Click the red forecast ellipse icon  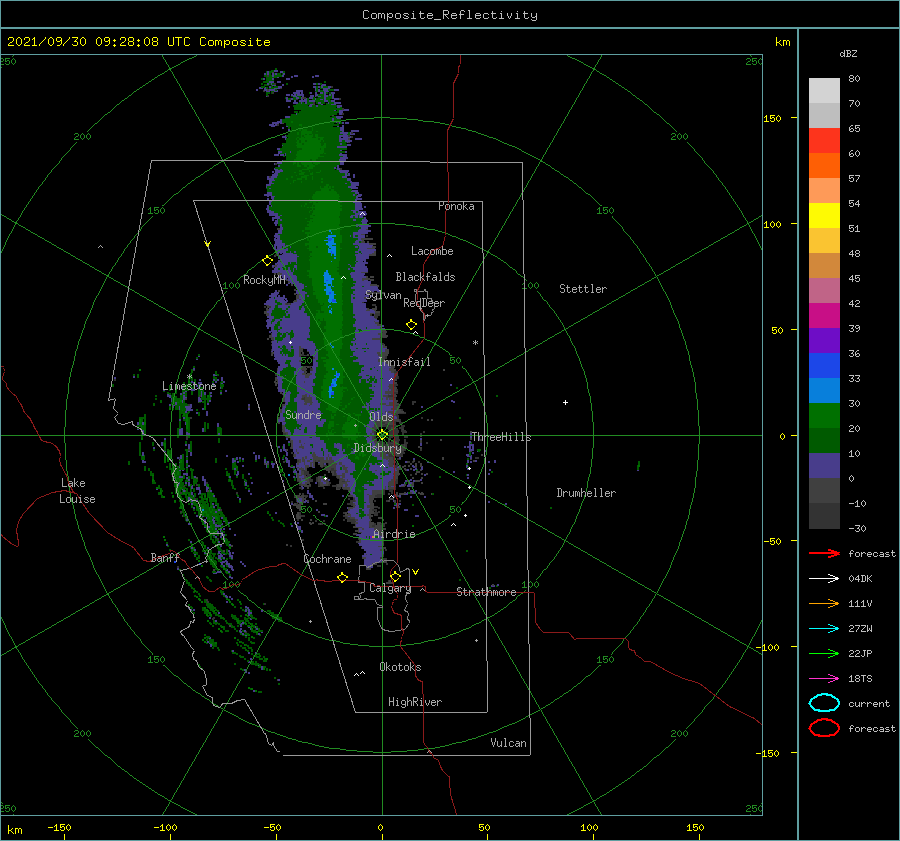824,728
